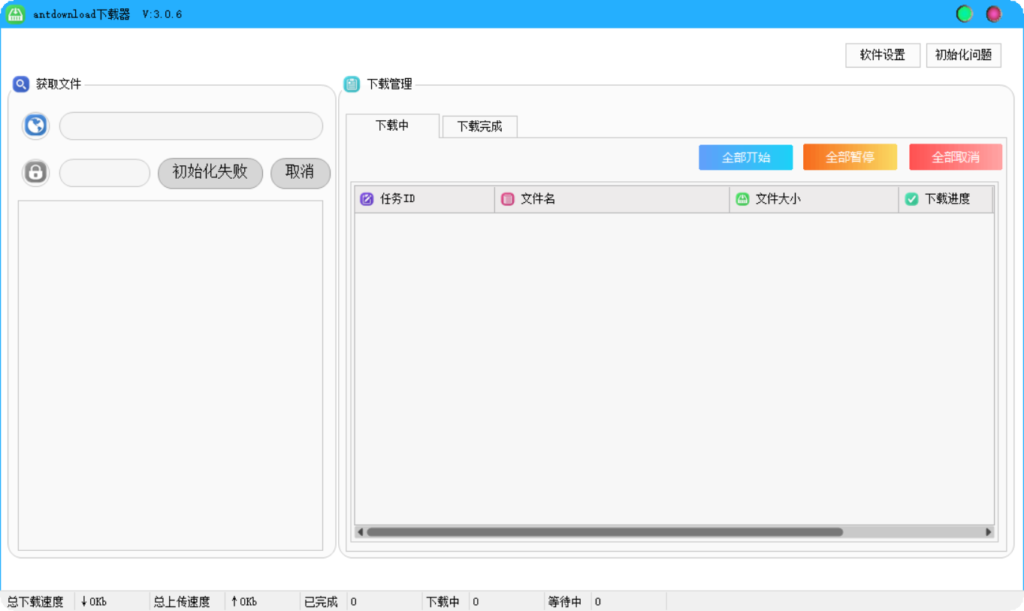Click the 初始化失败 button
1024x611 pixels.
pos(210,172)
